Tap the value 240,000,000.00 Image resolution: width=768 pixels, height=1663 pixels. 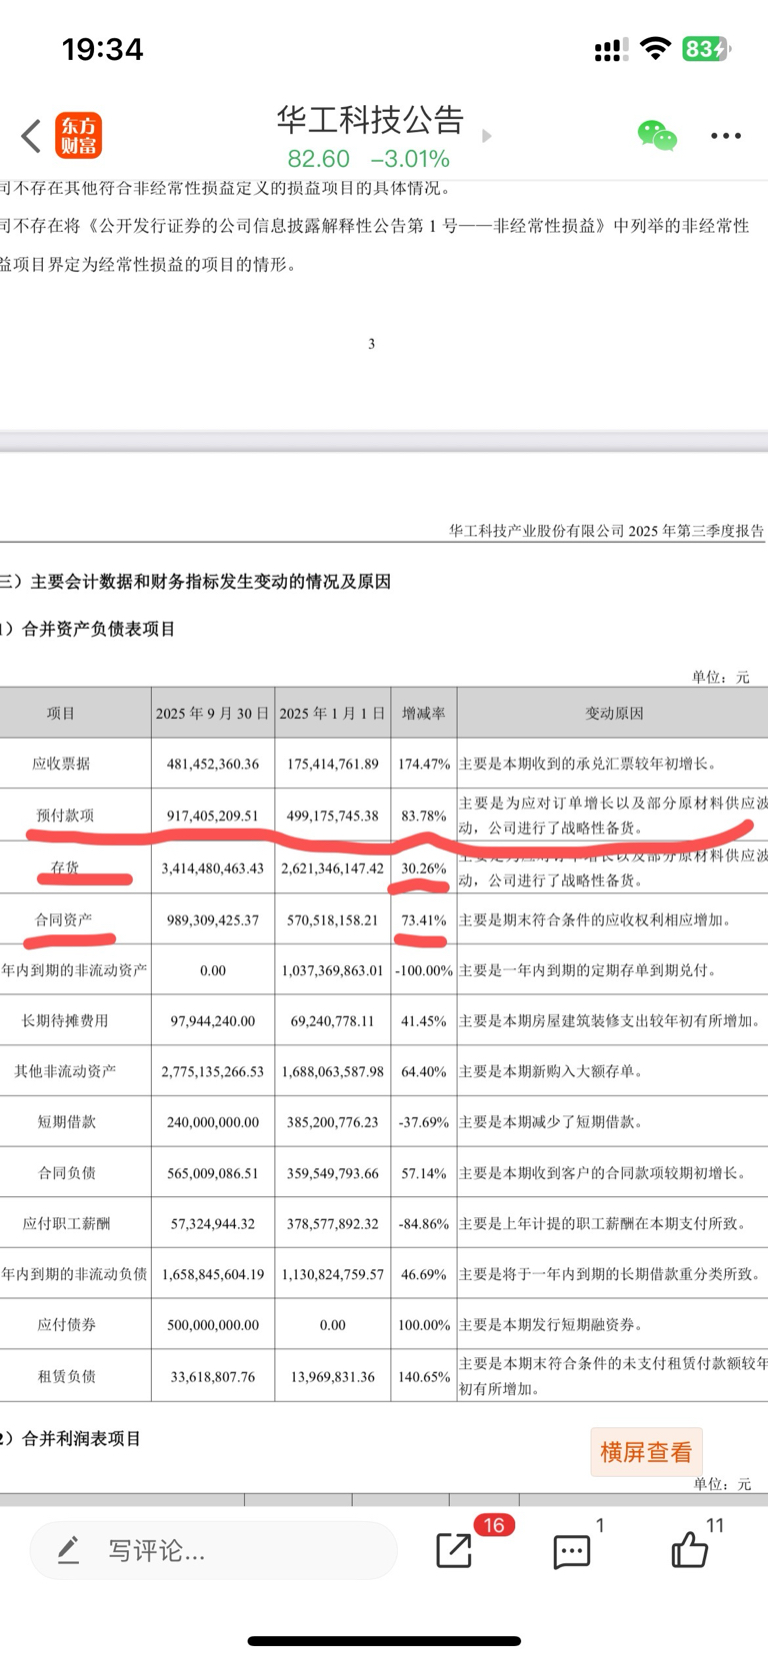tap(213, 1122)
